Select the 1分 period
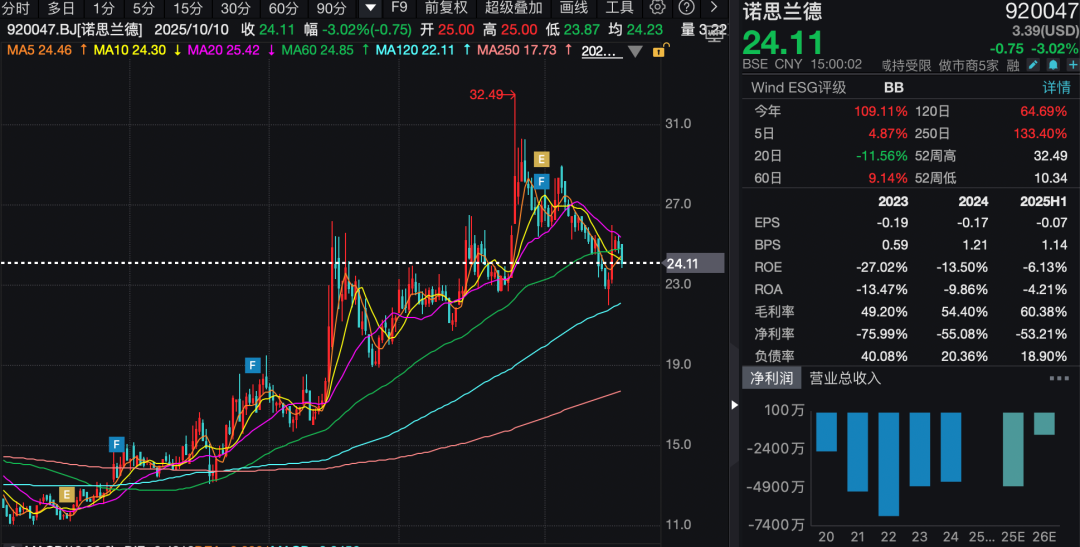 pos(104,8)
